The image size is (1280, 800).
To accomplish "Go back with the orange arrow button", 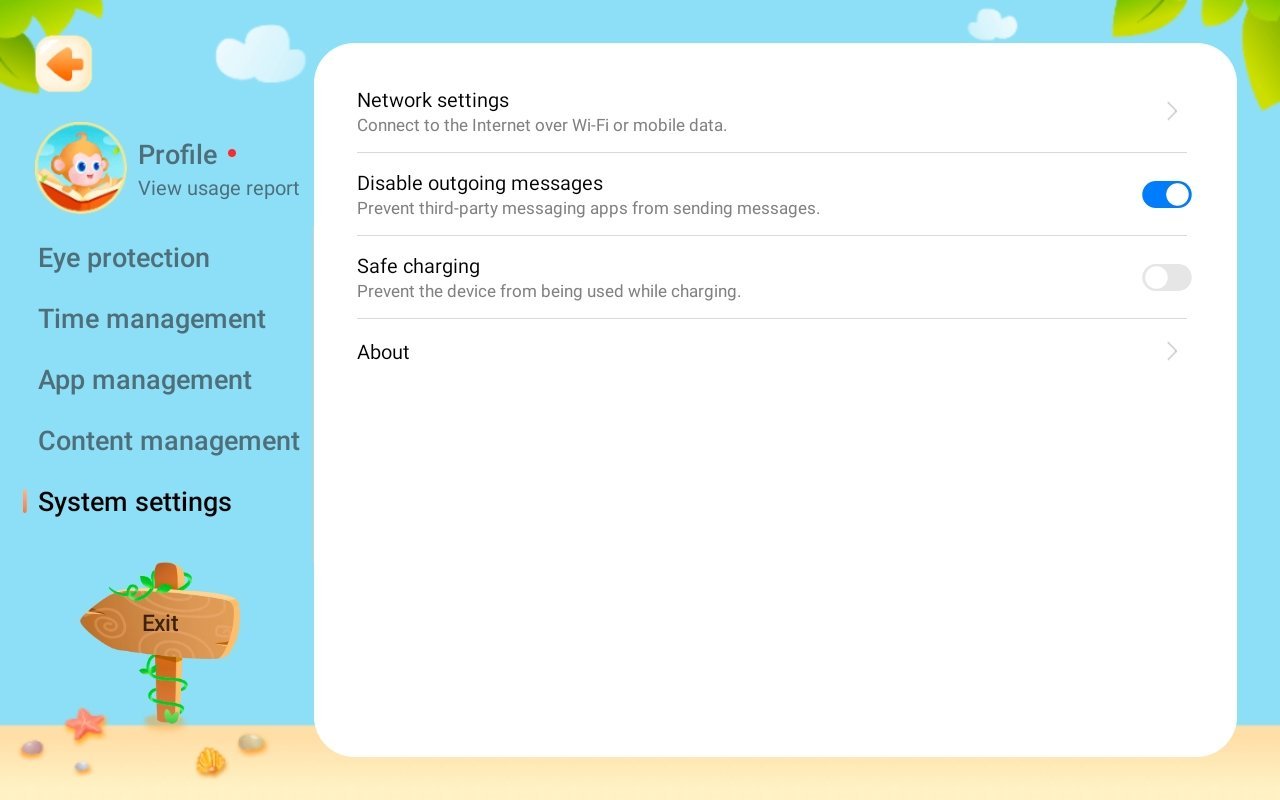I will coord(64,64).
